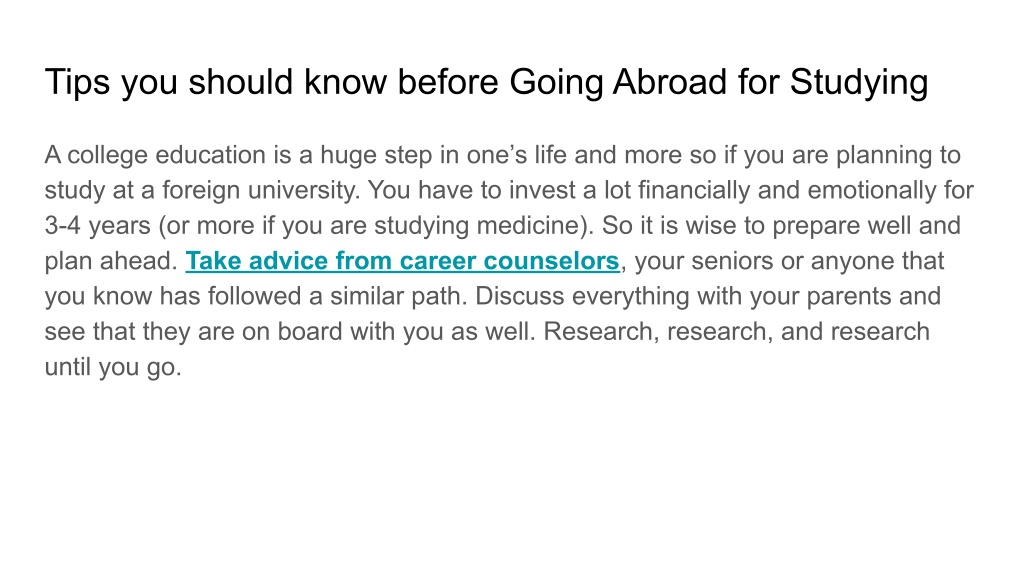
Task: Click the word 'Studying' in the heading
Action: (x=859, y=82)
